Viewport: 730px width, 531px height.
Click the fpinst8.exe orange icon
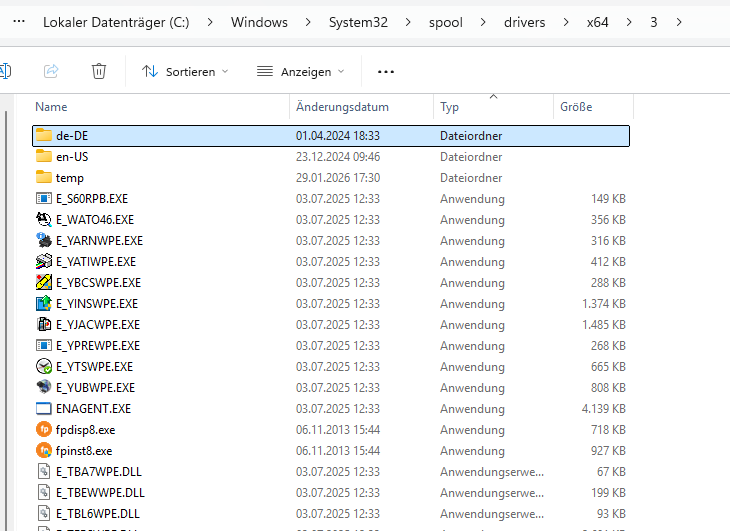point(44,450)
